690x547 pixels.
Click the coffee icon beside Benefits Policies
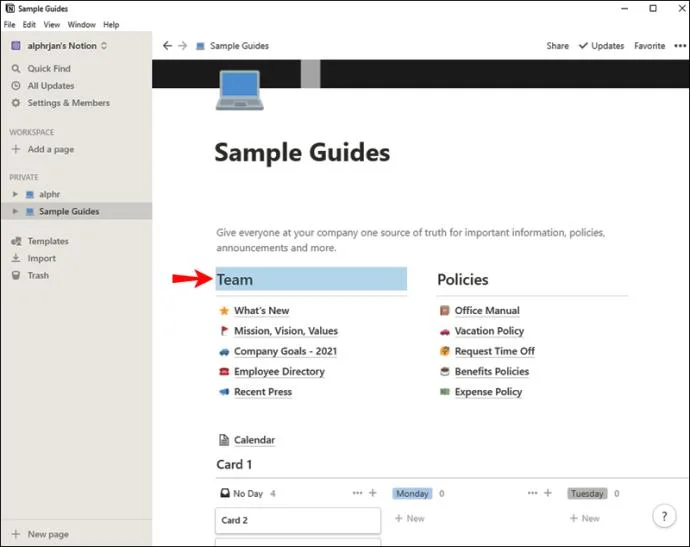444,371
